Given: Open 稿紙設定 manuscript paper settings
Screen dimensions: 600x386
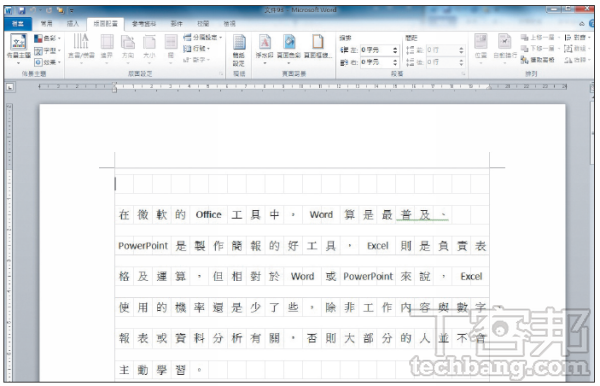Looking at the screenshot, I should pos(239,49).
